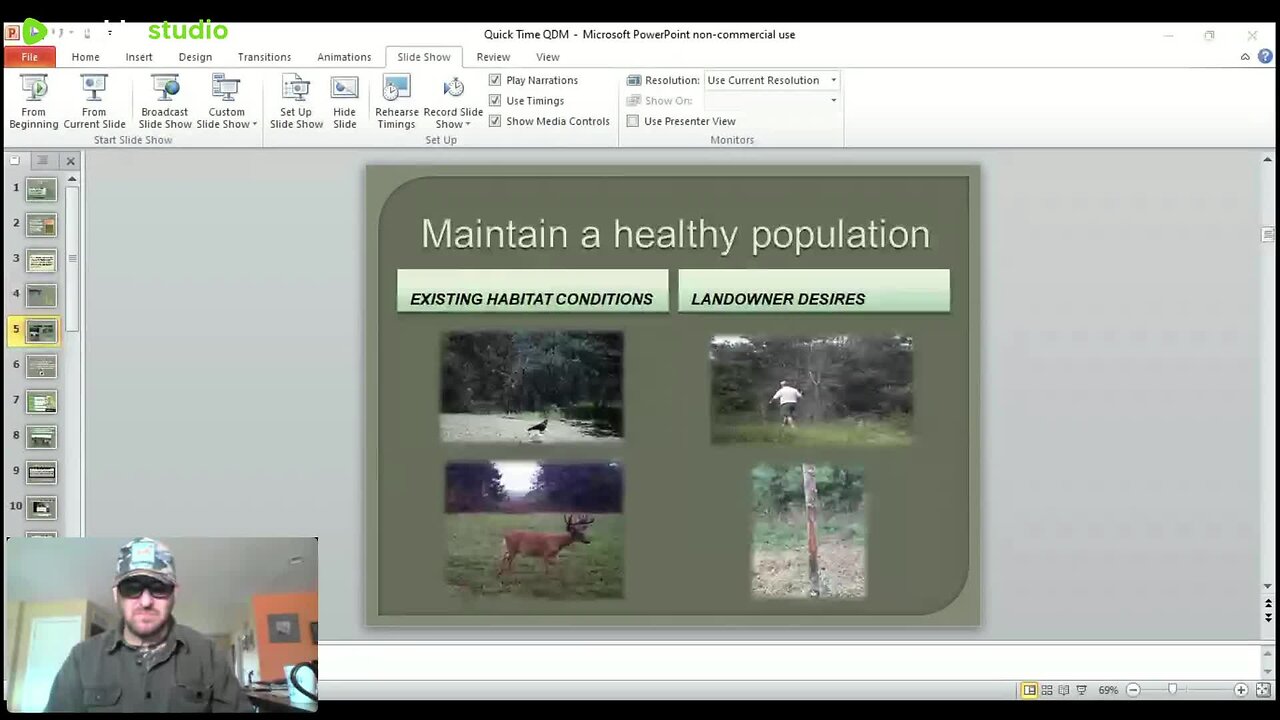Start Slide Show from status bar icon
1280x720 pixels.
(x=1081, y=690)
